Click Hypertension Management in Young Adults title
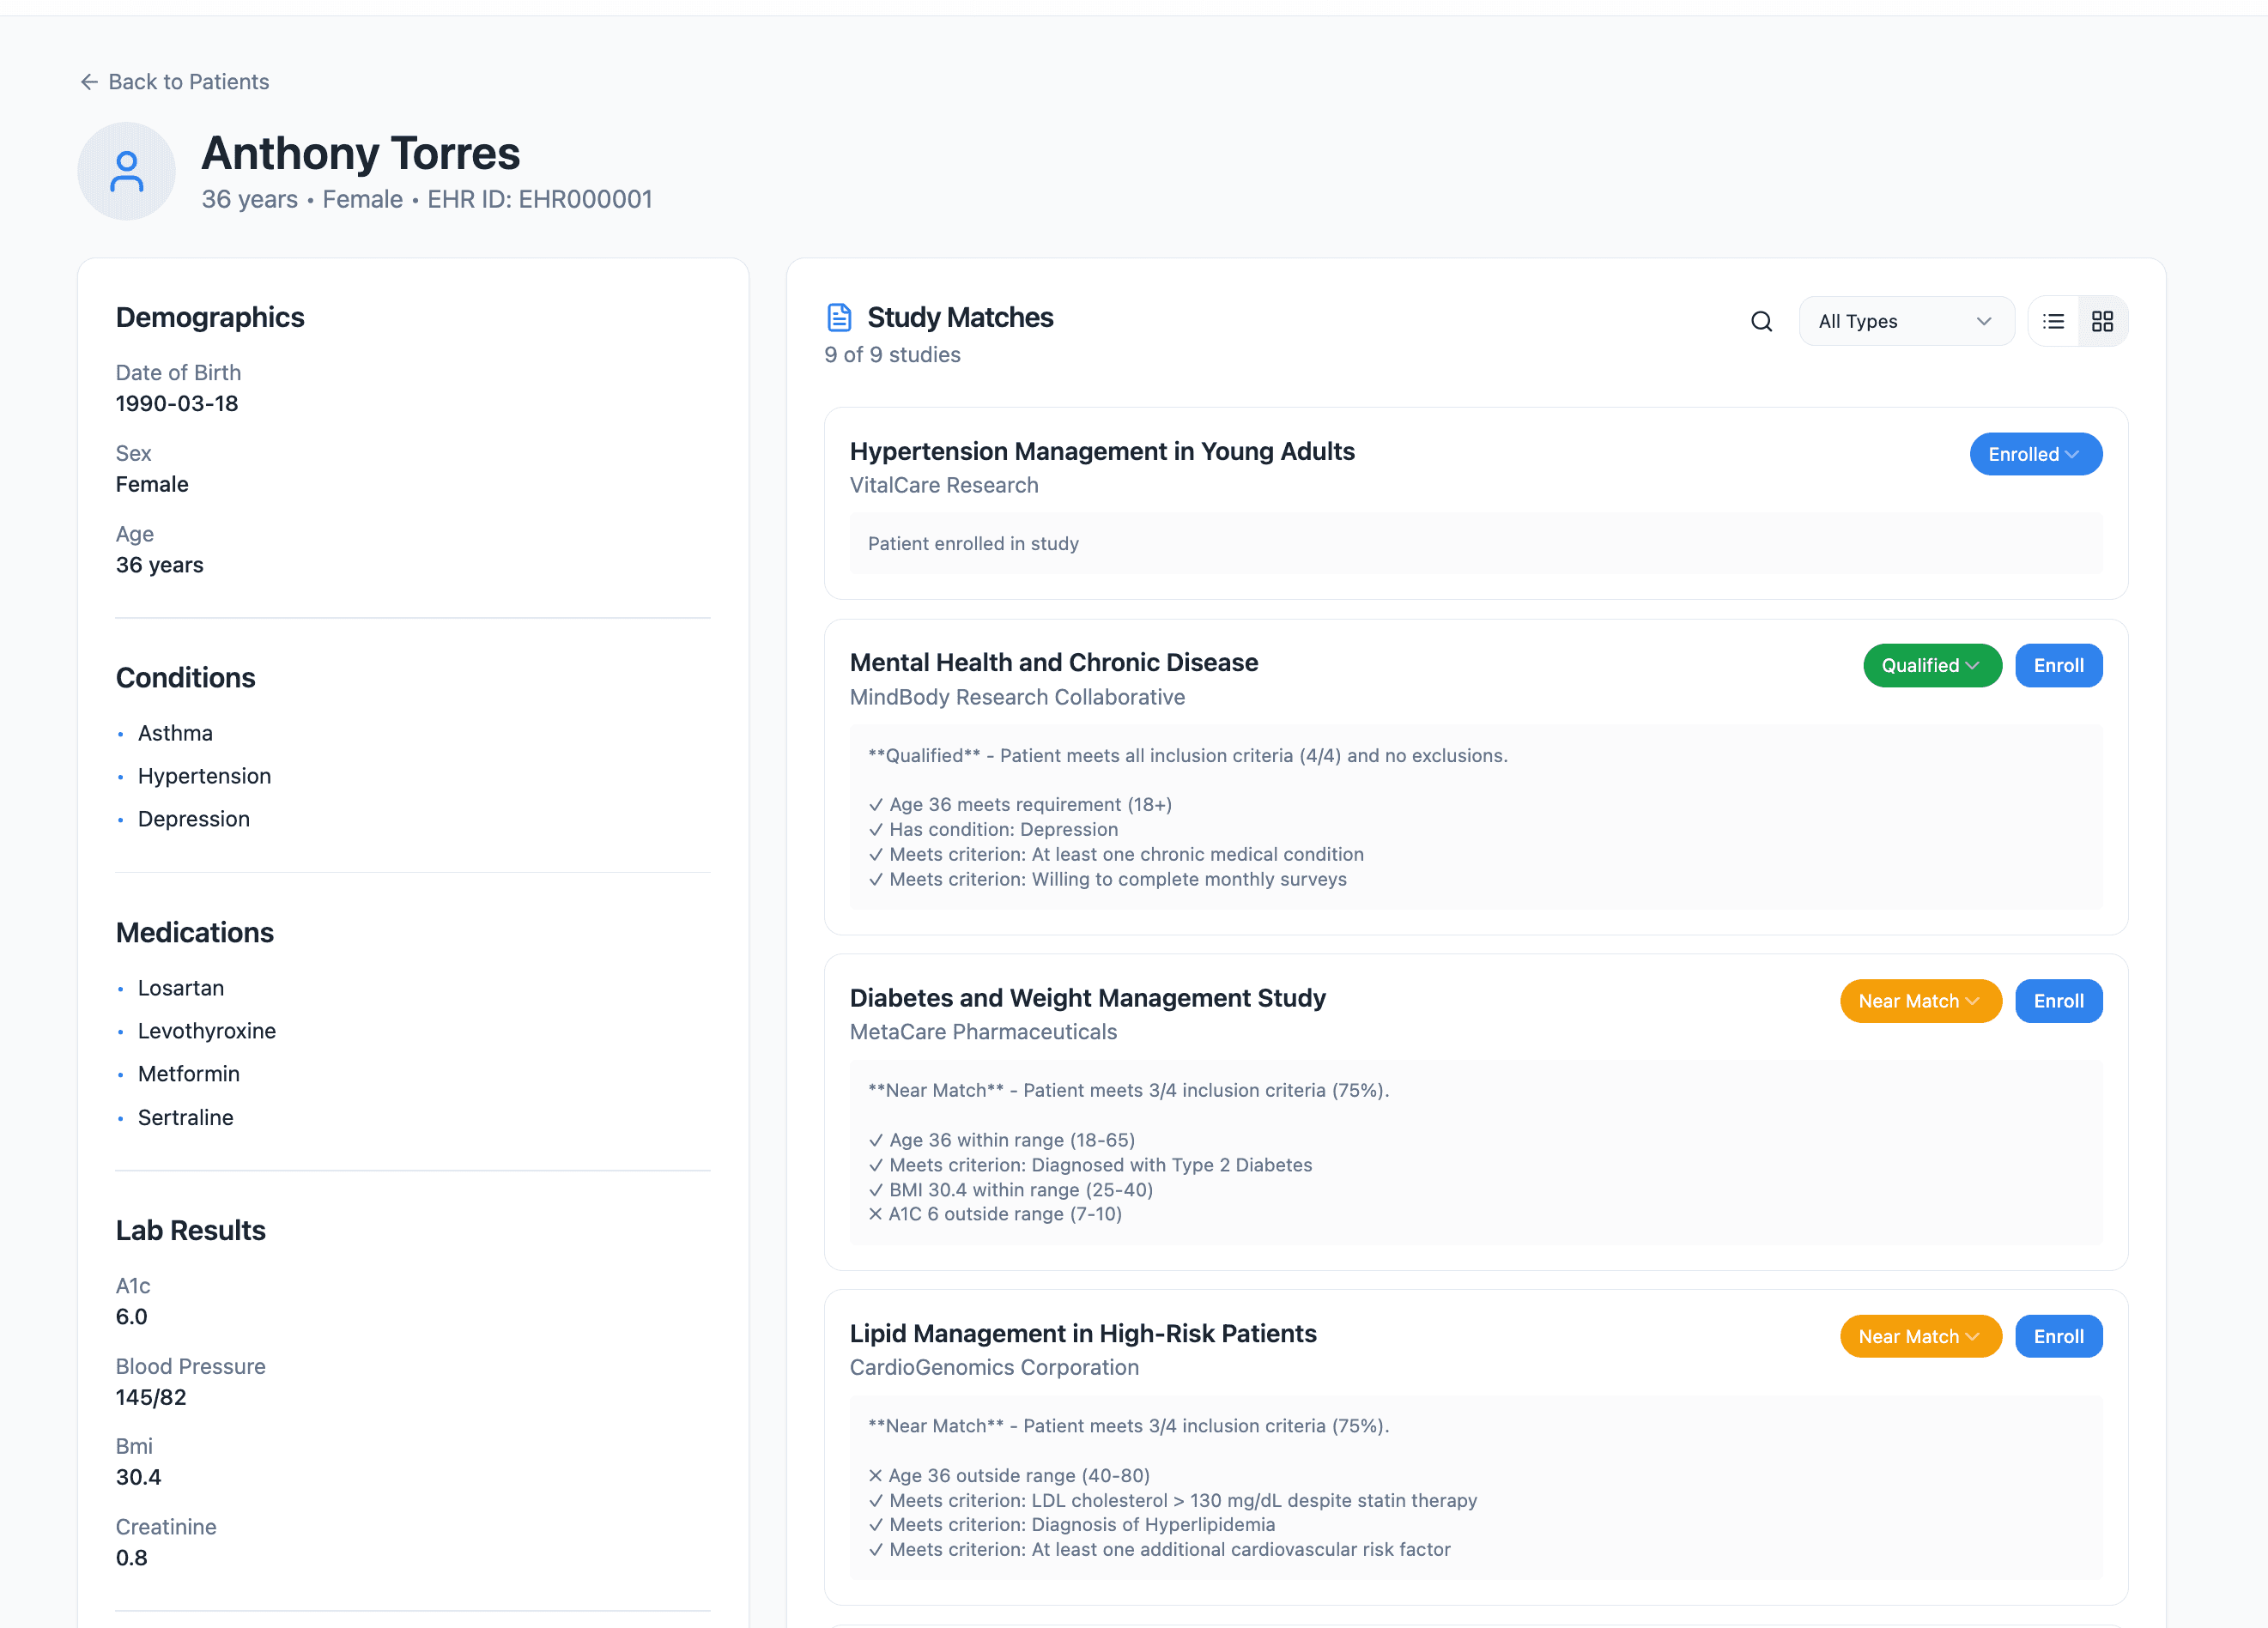Viewport: 2268px width, 1628px height. [x=1101, y=451]
